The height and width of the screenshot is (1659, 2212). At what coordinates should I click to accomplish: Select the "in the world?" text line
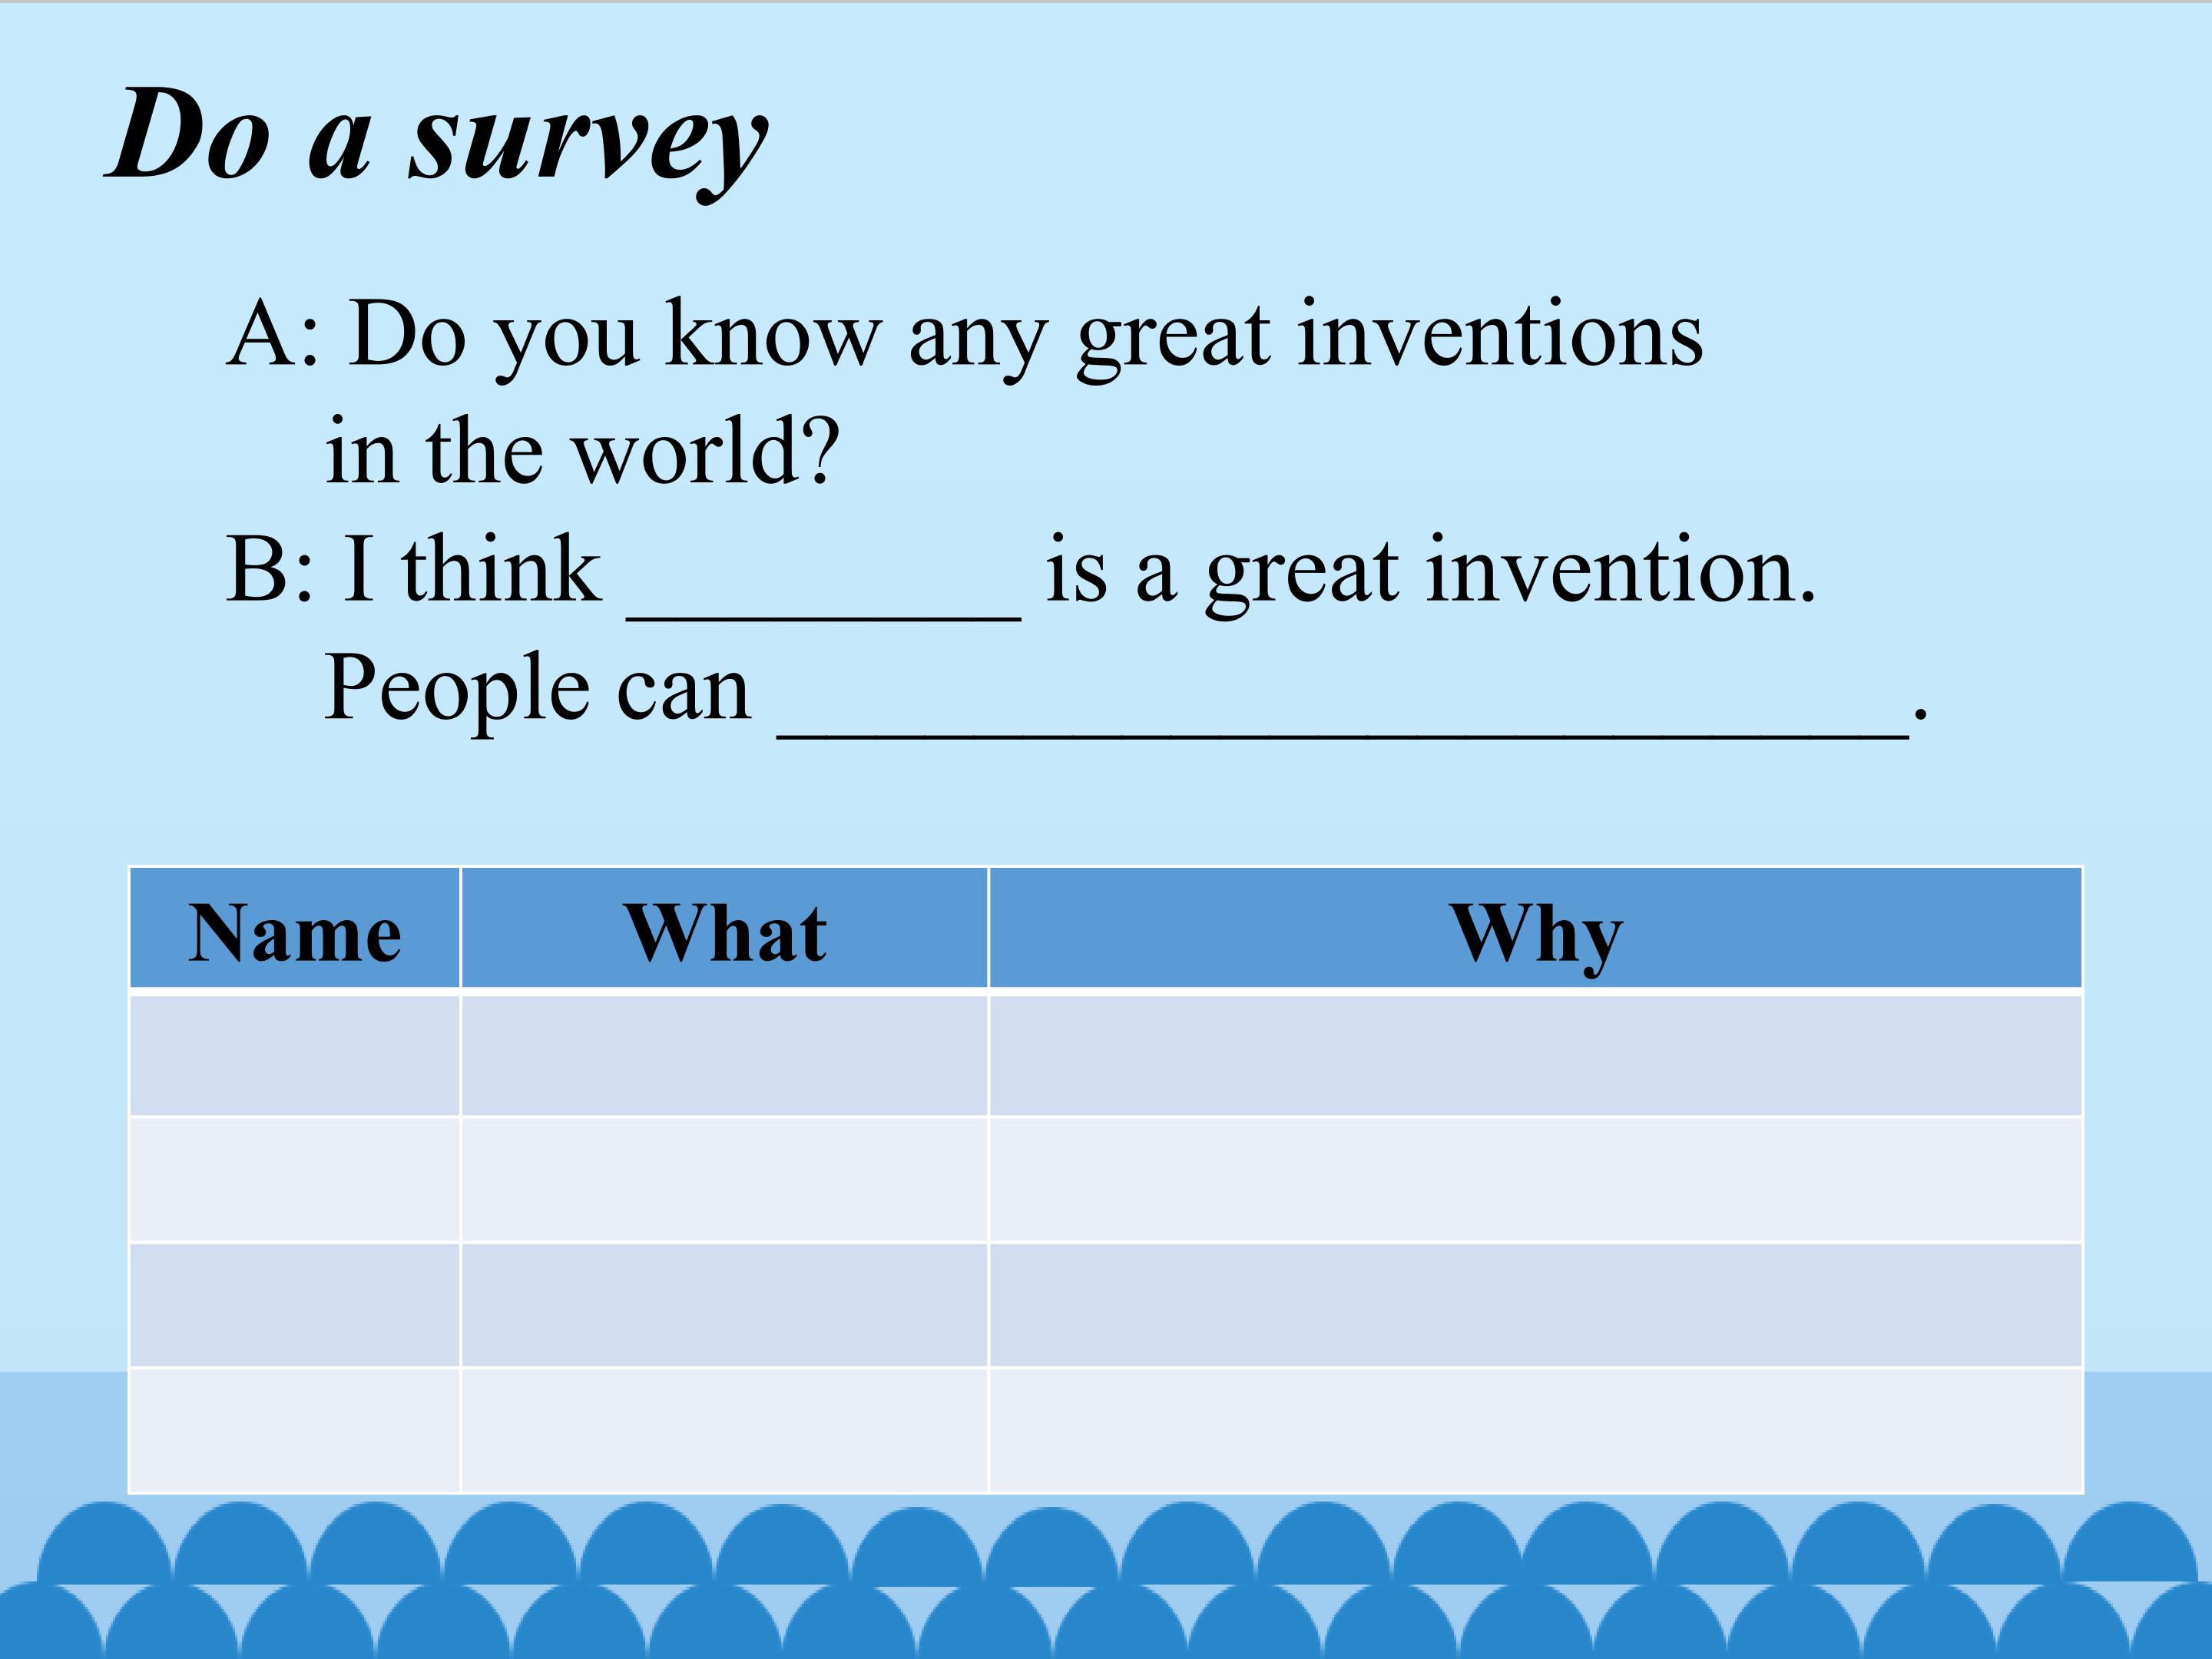[582, 452]
